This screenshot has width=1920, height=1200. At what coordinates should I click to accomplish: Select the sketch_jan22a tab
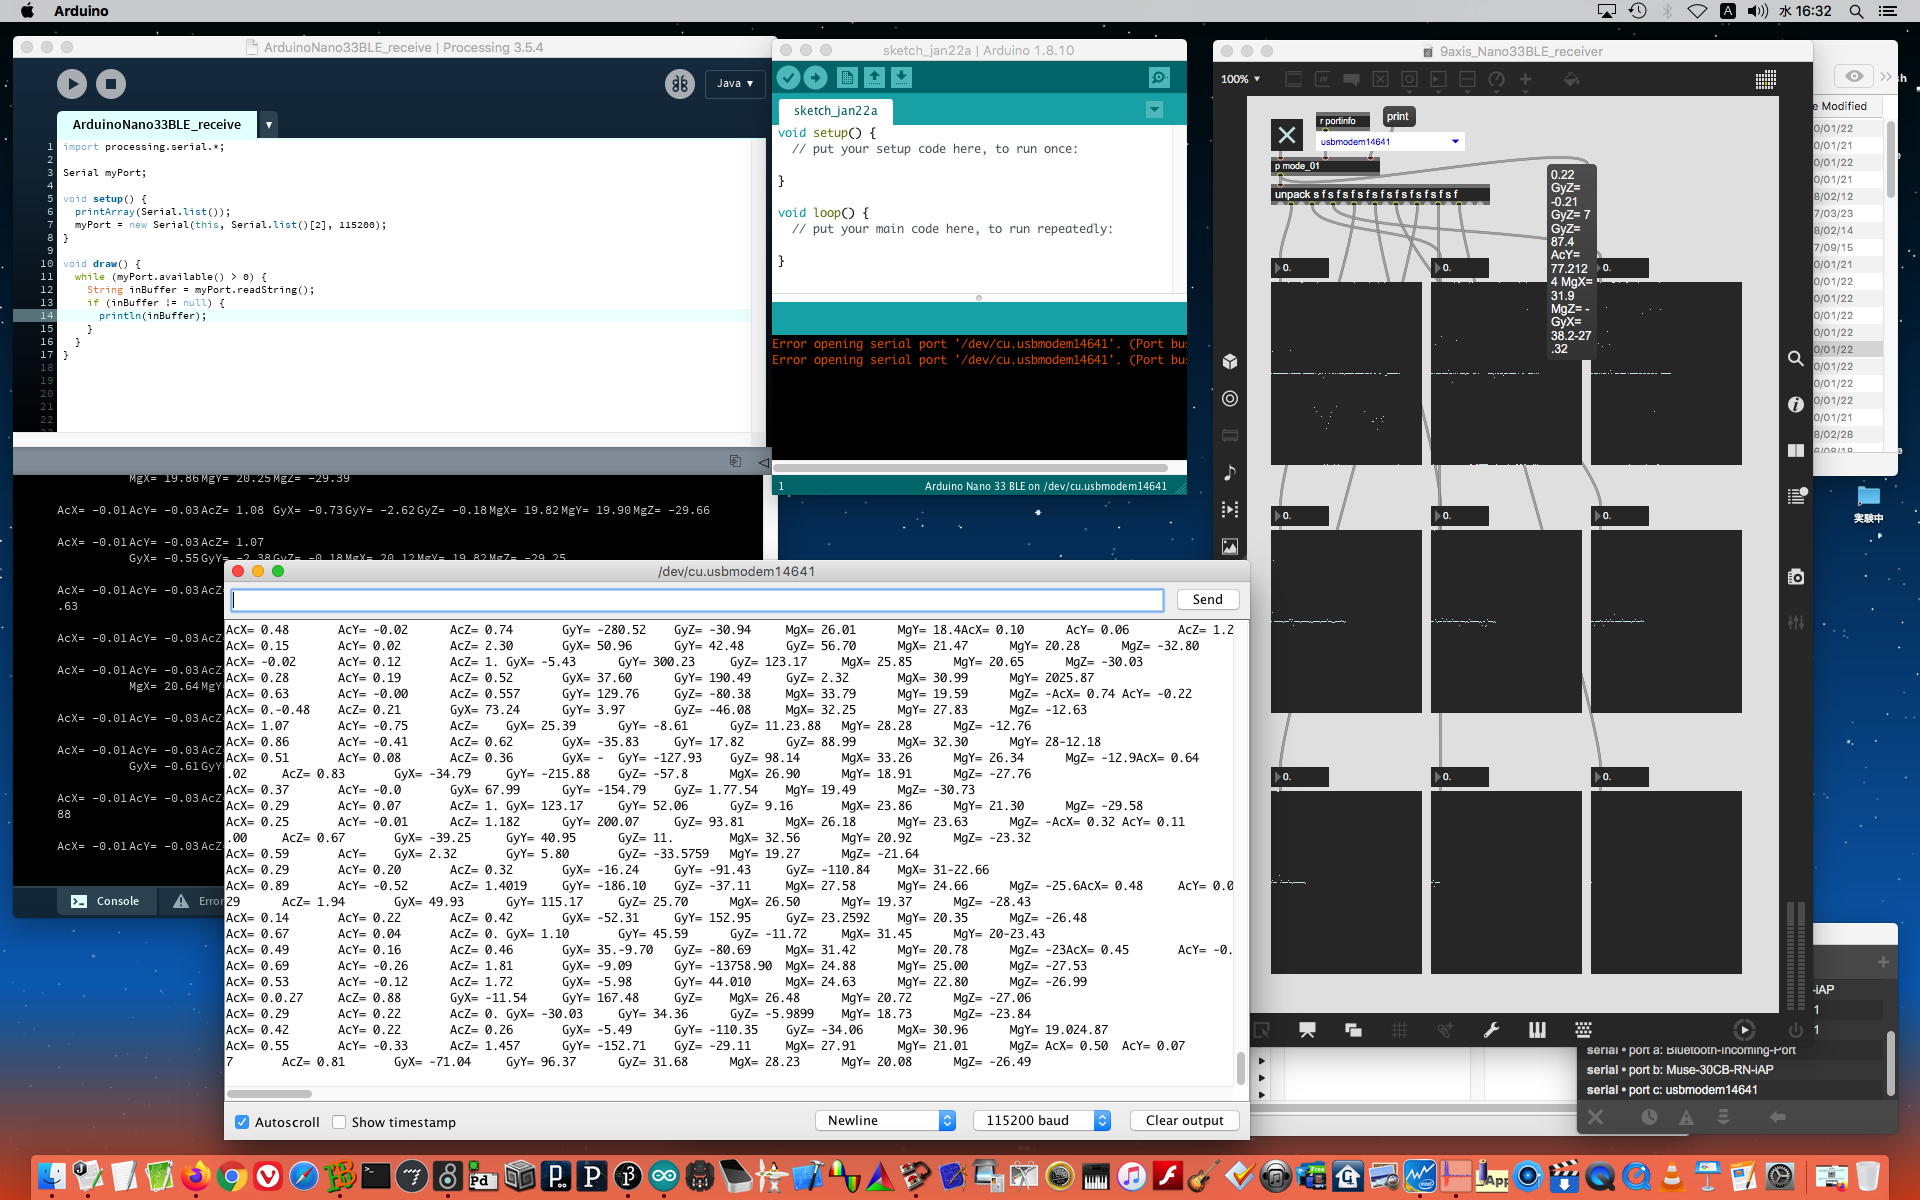tap(835, 110)
